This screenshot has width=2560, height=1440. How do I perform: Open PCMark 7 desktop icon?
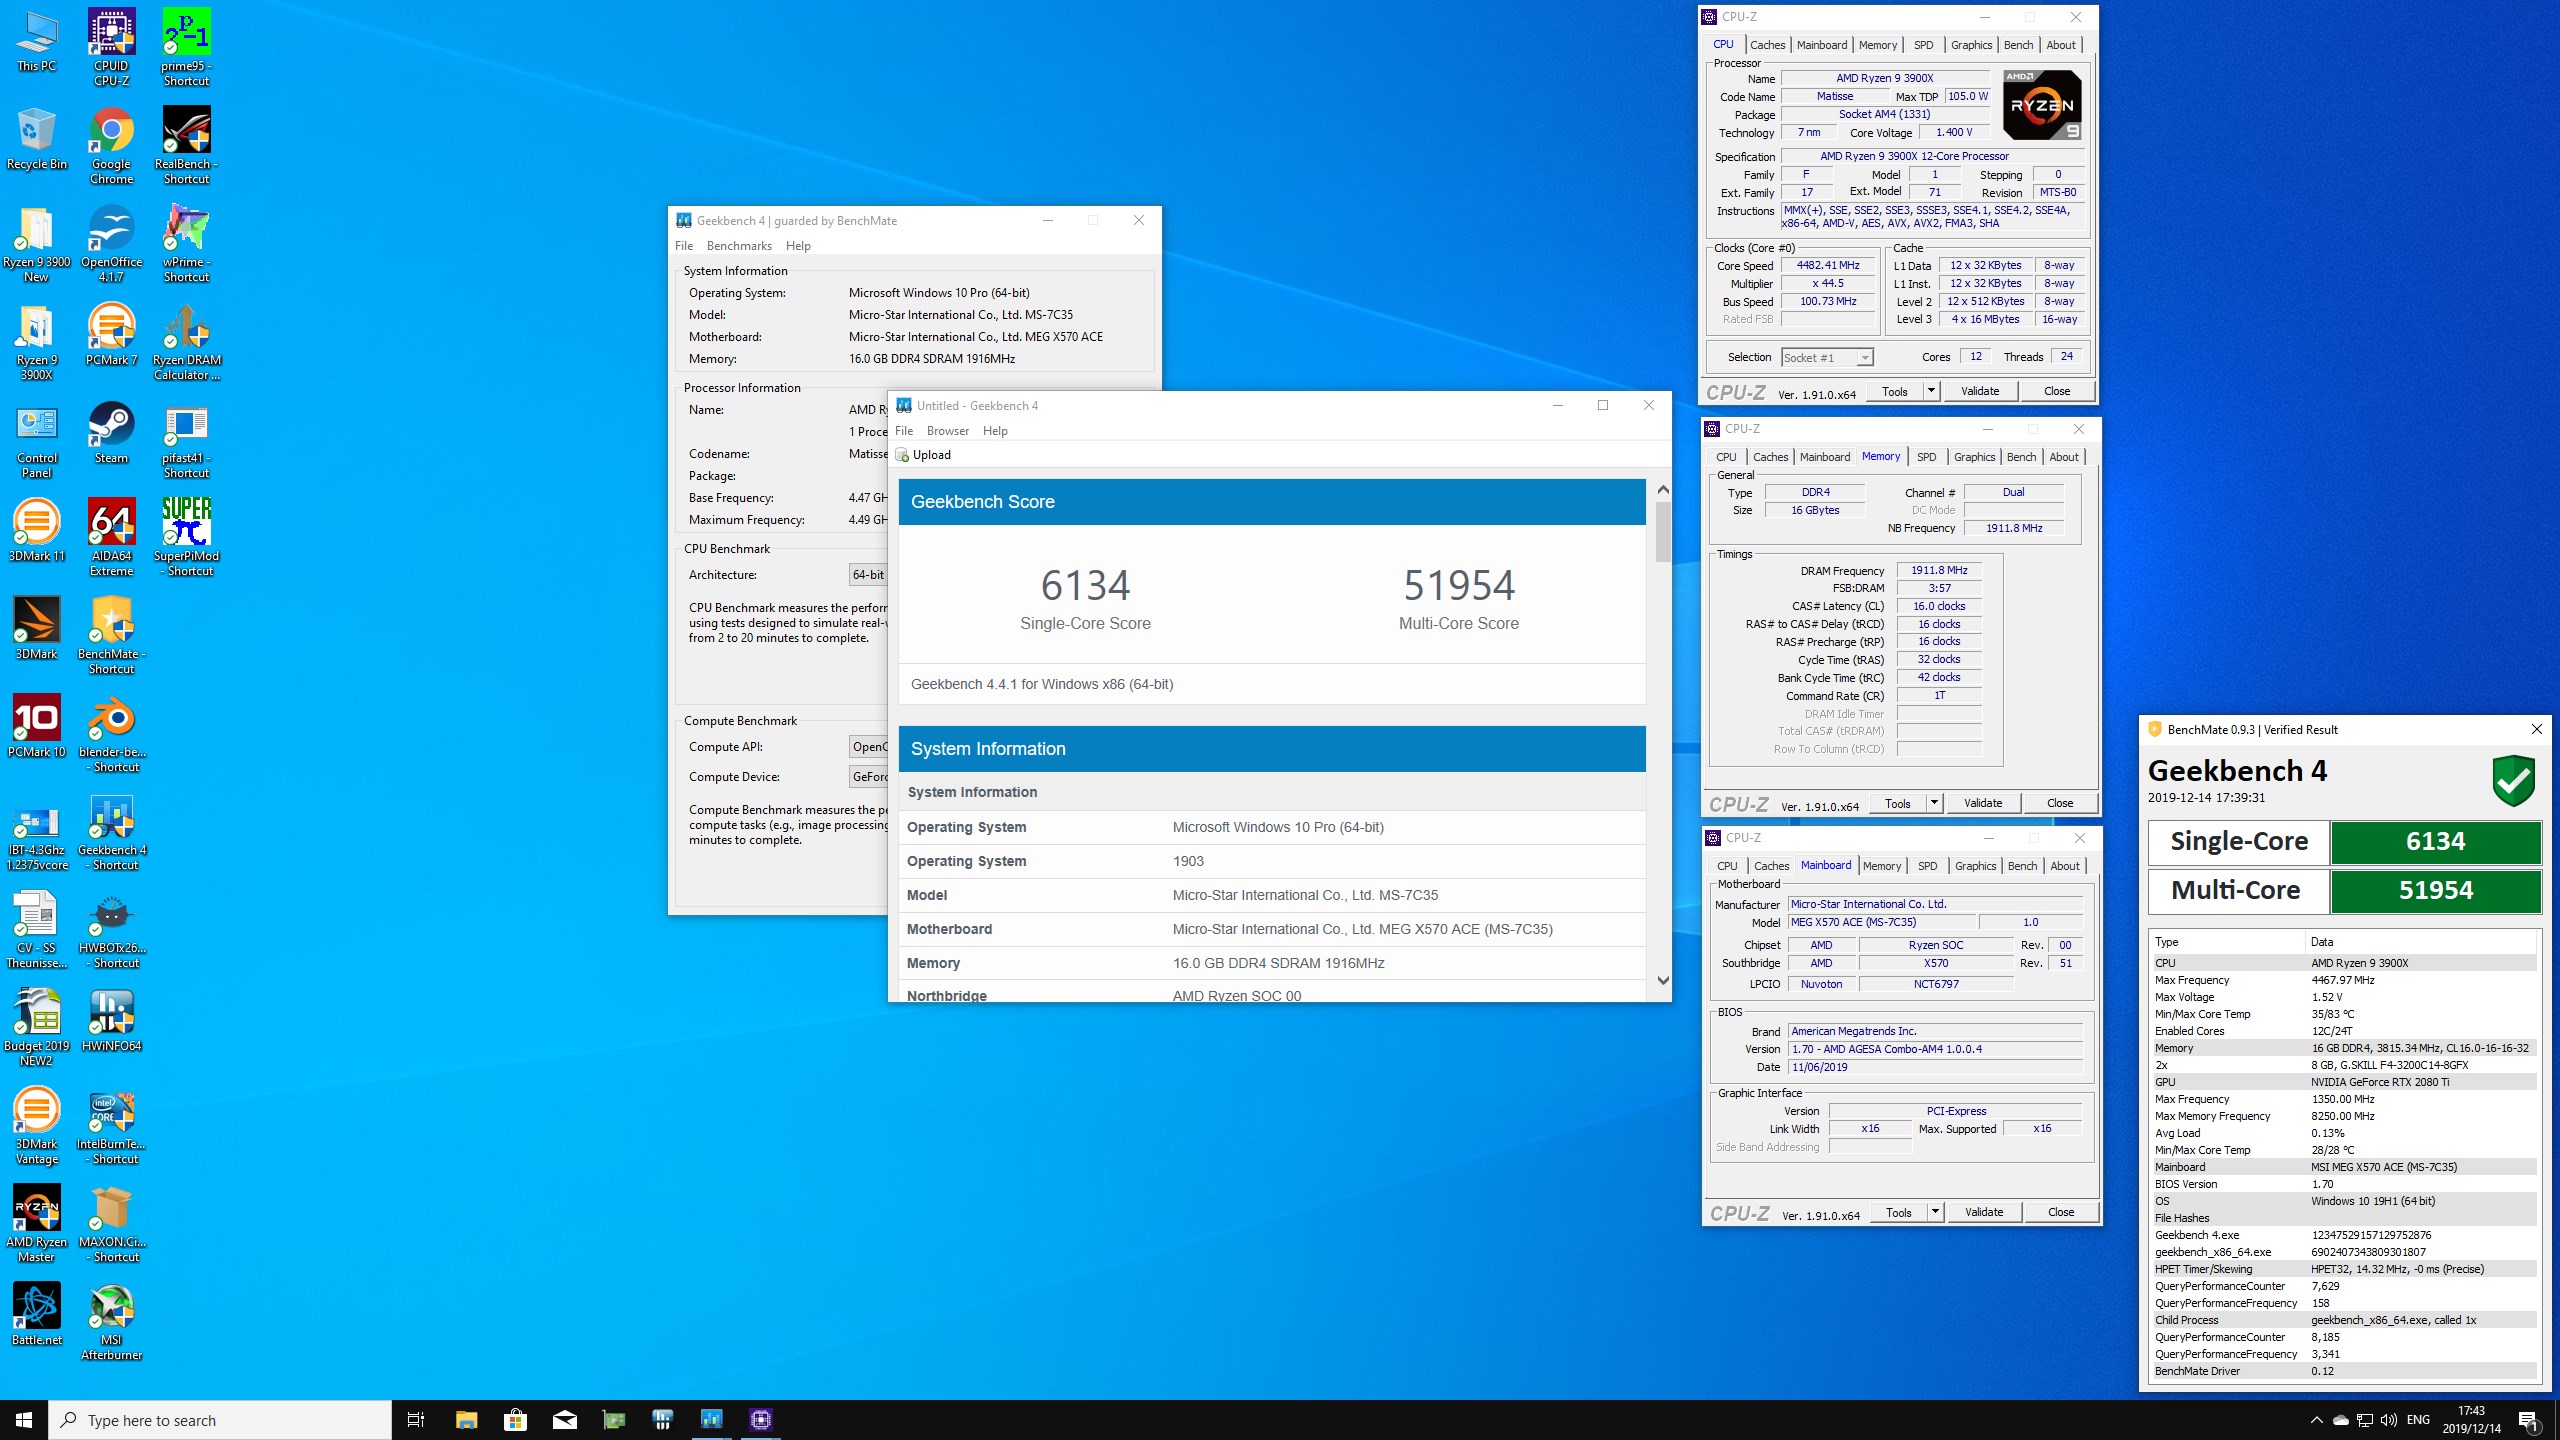111,335
